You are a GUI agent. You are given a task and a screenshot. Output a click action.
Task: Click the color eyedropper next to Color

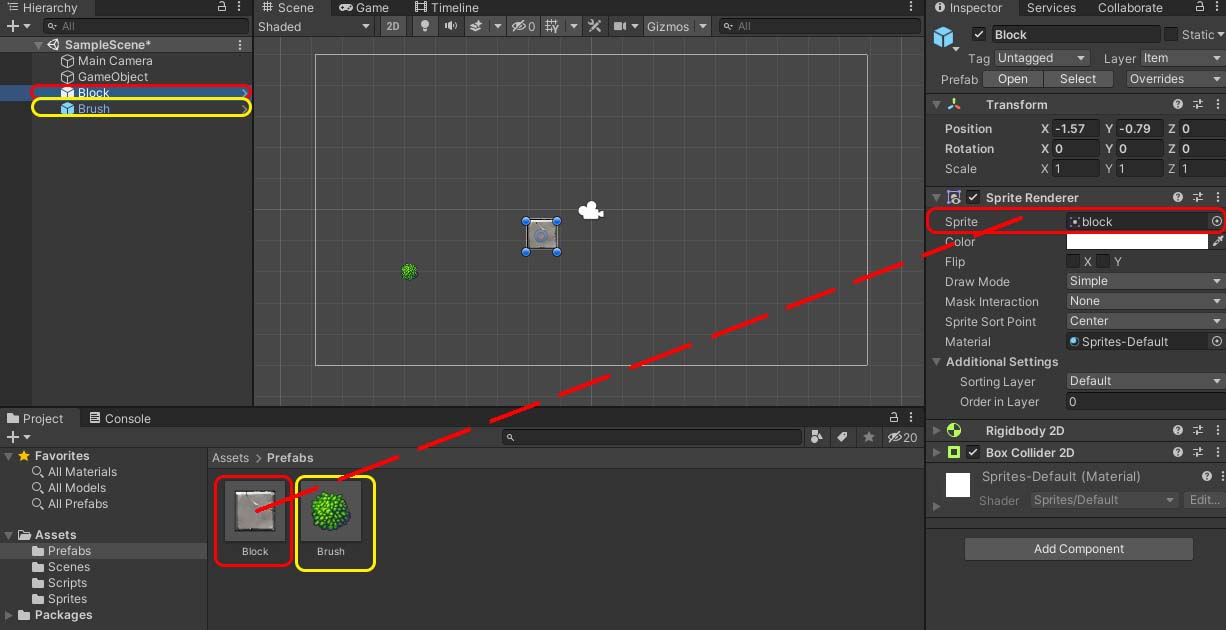tap(1217, 242)
